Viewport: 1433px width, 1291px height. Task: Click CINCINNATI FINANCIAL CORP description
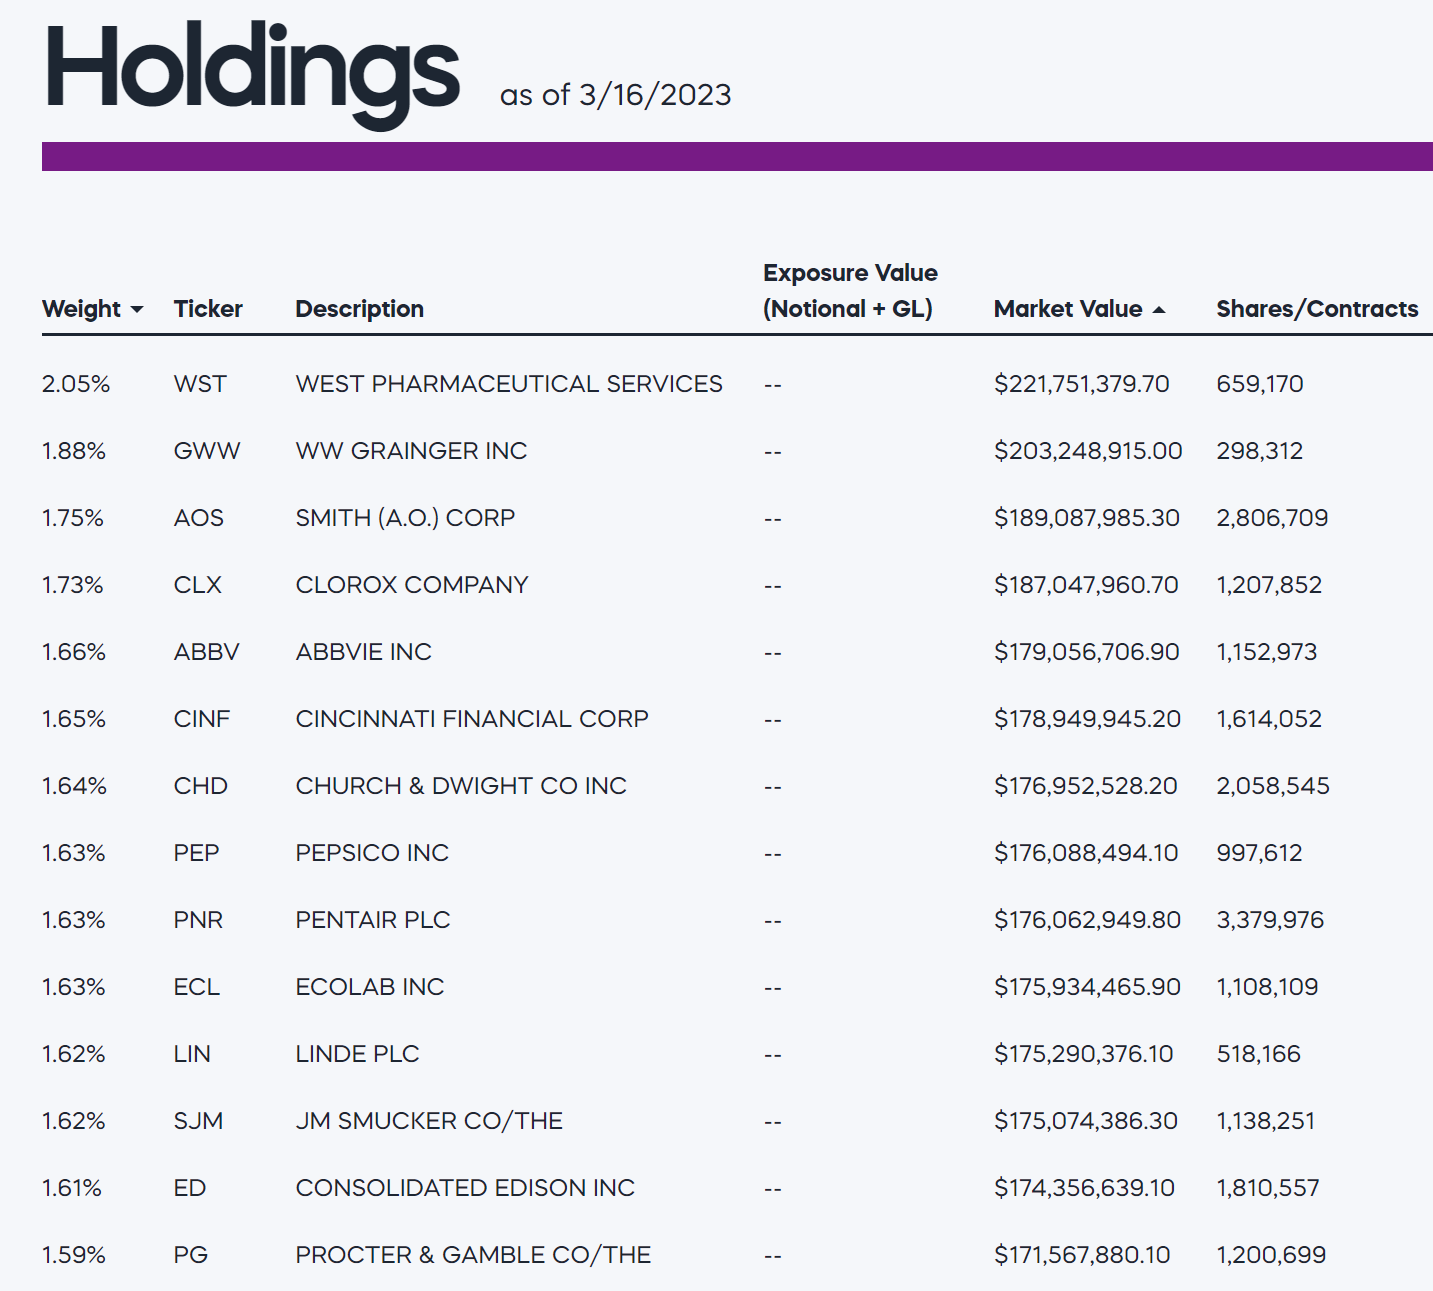(472, 719)
